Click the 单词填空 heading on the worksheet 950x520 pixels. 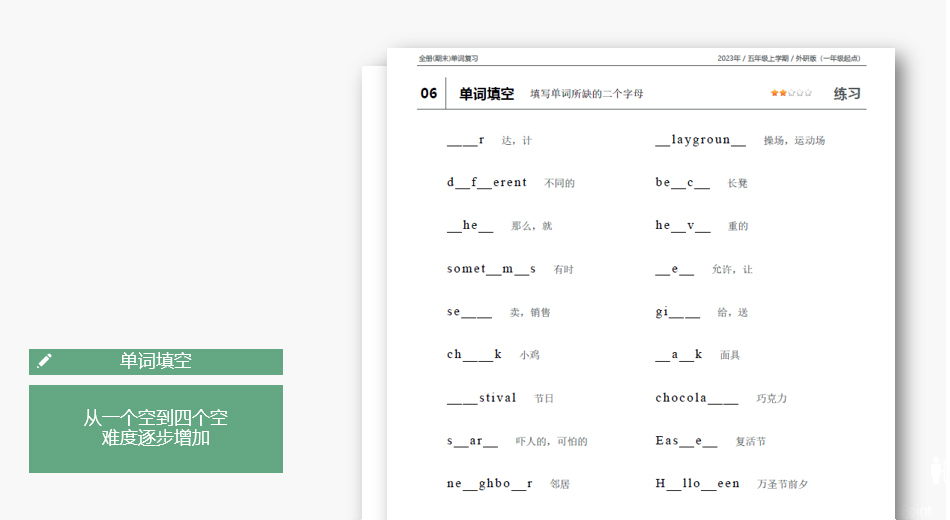[x=486, y=94]
